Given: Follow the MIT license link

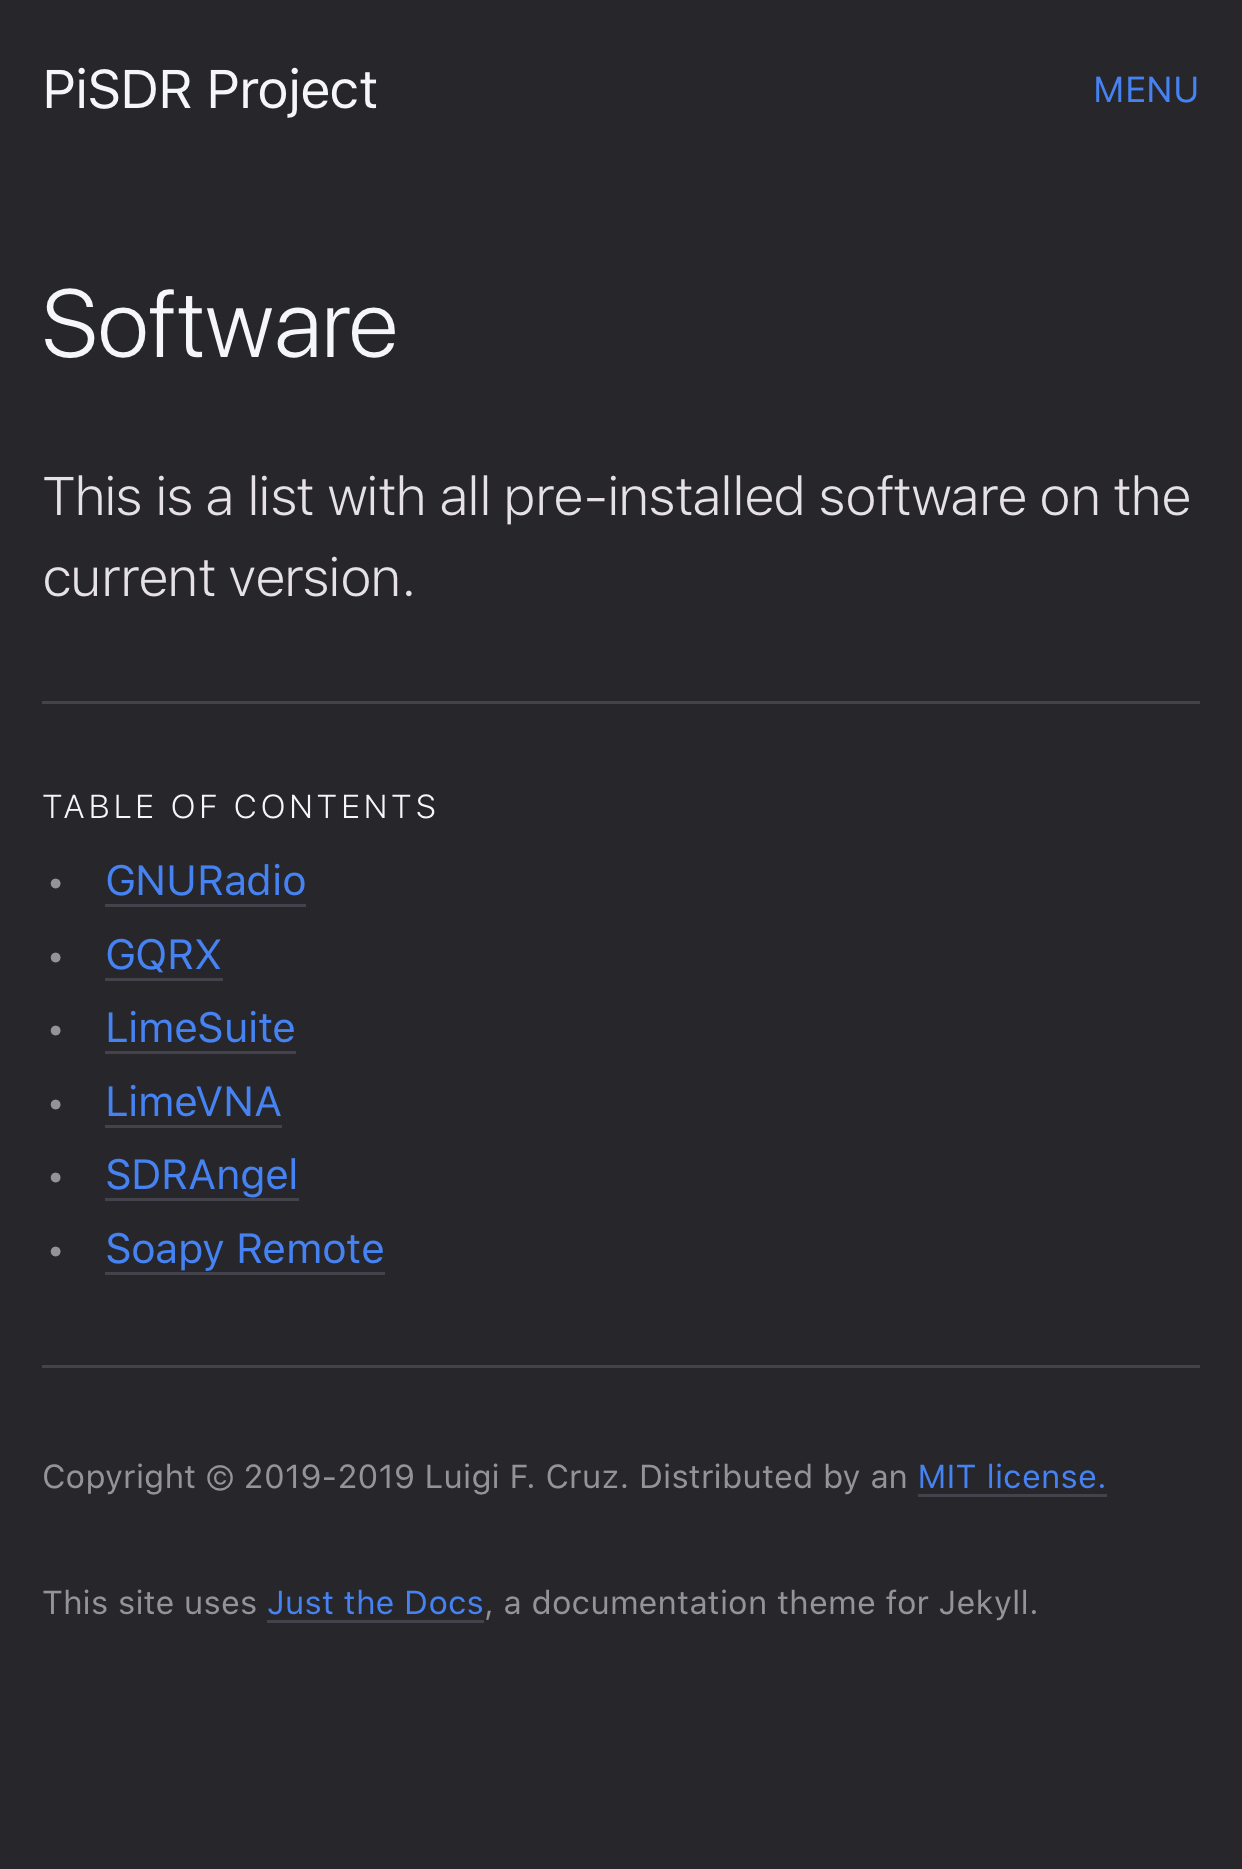Looking at the screenshot, I should pyautogui.click(x=1011, y=1477).
